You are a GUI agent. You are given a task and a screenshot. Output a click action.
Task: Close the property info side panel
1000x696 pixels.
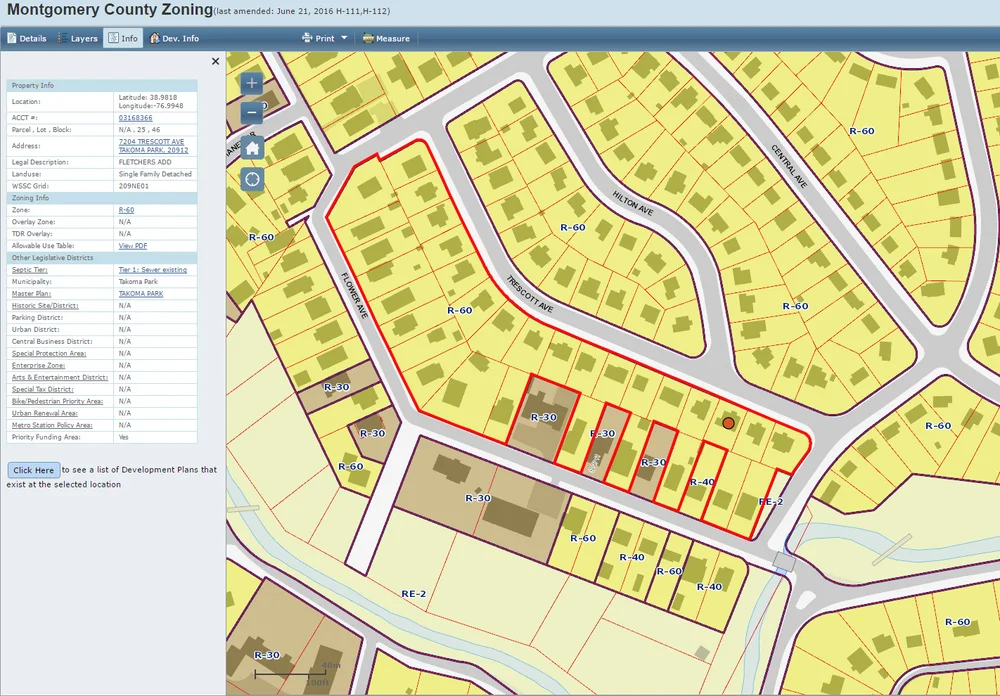(215, 61)
